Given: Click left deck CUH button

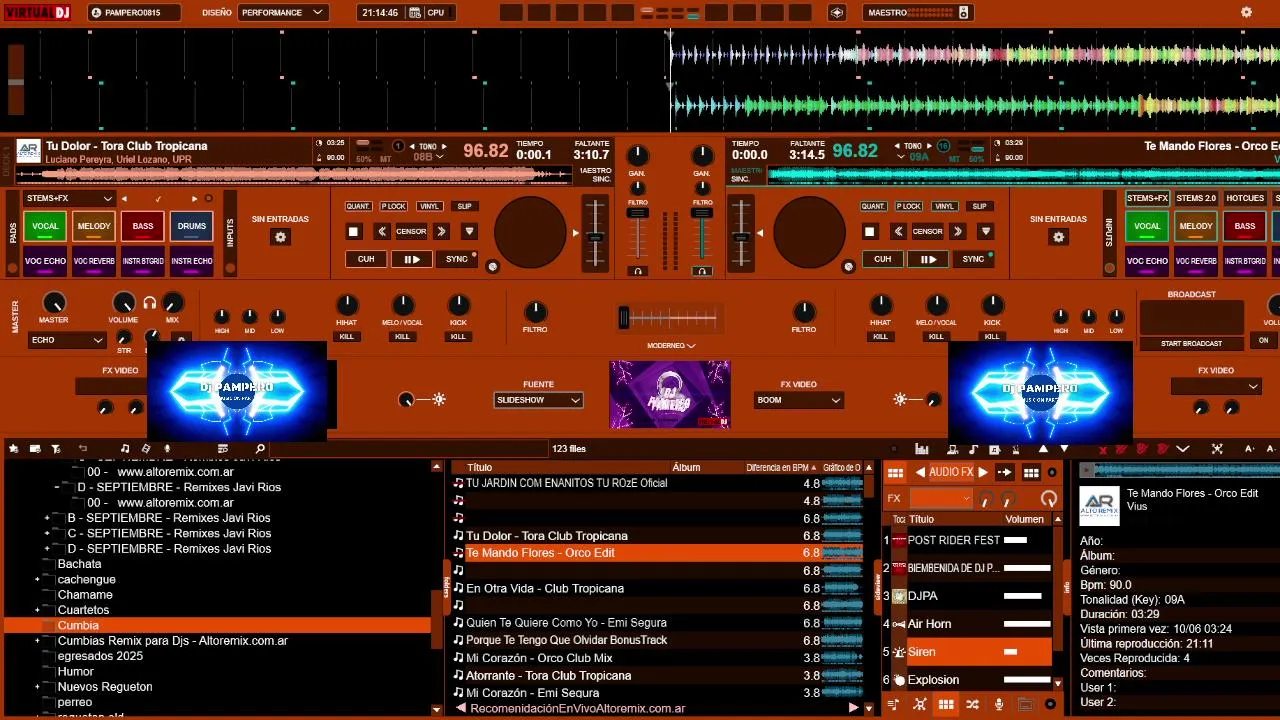Looking at the screenshot, I should (366, 259).
